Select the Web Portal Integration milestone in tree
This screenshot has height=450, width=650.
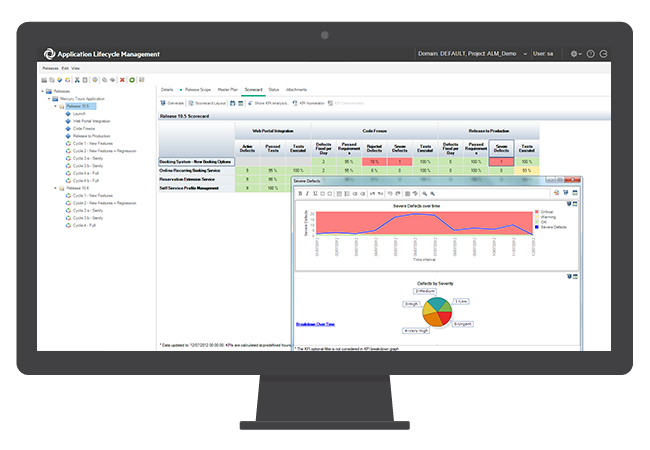pyautogui.click(x=91, y=121)
